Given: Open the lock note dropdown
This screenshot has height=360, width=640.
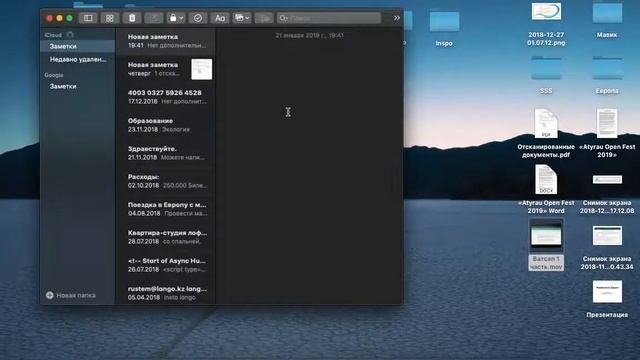Looking at the screenshot, I should click(x=176, y=18).
